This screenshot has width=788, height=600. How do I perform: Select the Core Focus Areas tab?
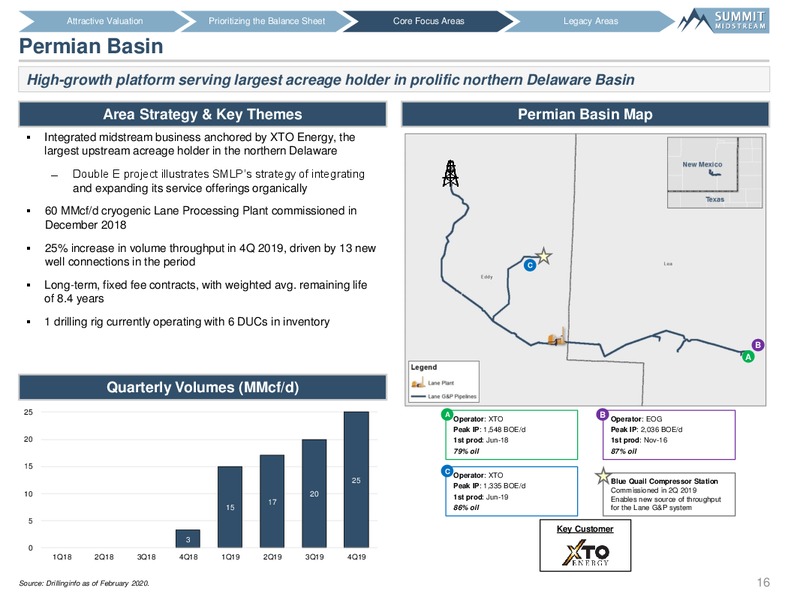pos(428,21)
